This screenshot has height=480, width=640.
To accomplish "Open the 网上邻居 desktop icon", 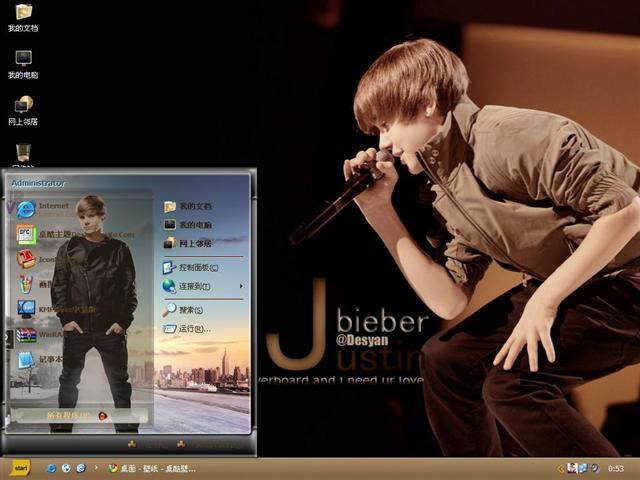I will (23, 111).
